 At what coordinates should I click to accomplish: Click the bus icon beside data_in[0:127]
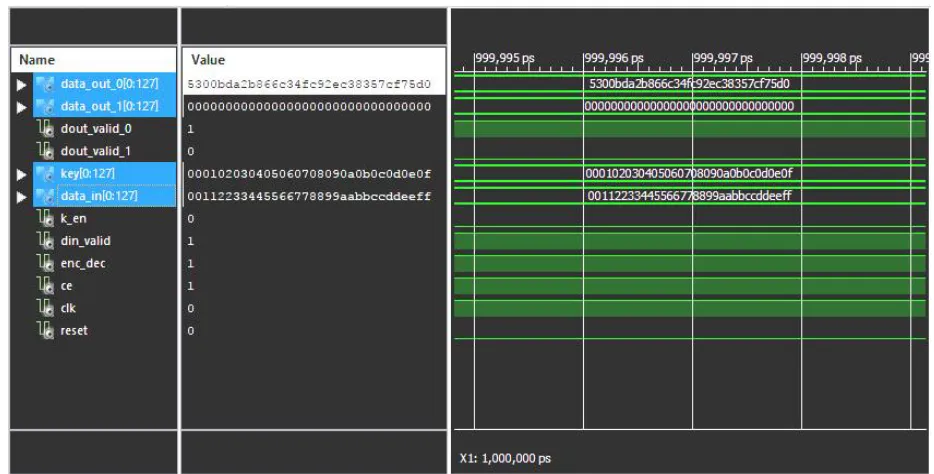click(45, 197)
